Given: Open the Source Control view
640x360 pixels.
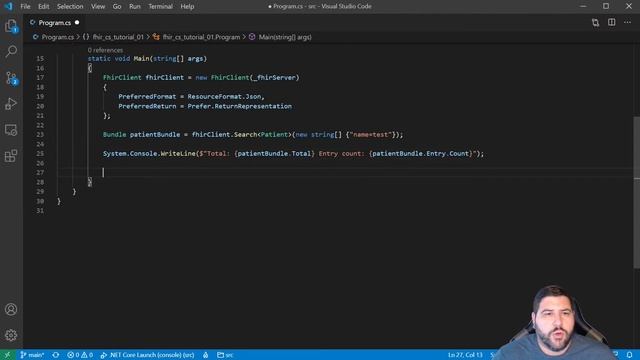Looking at the screenshot, I should pos(11,78).
